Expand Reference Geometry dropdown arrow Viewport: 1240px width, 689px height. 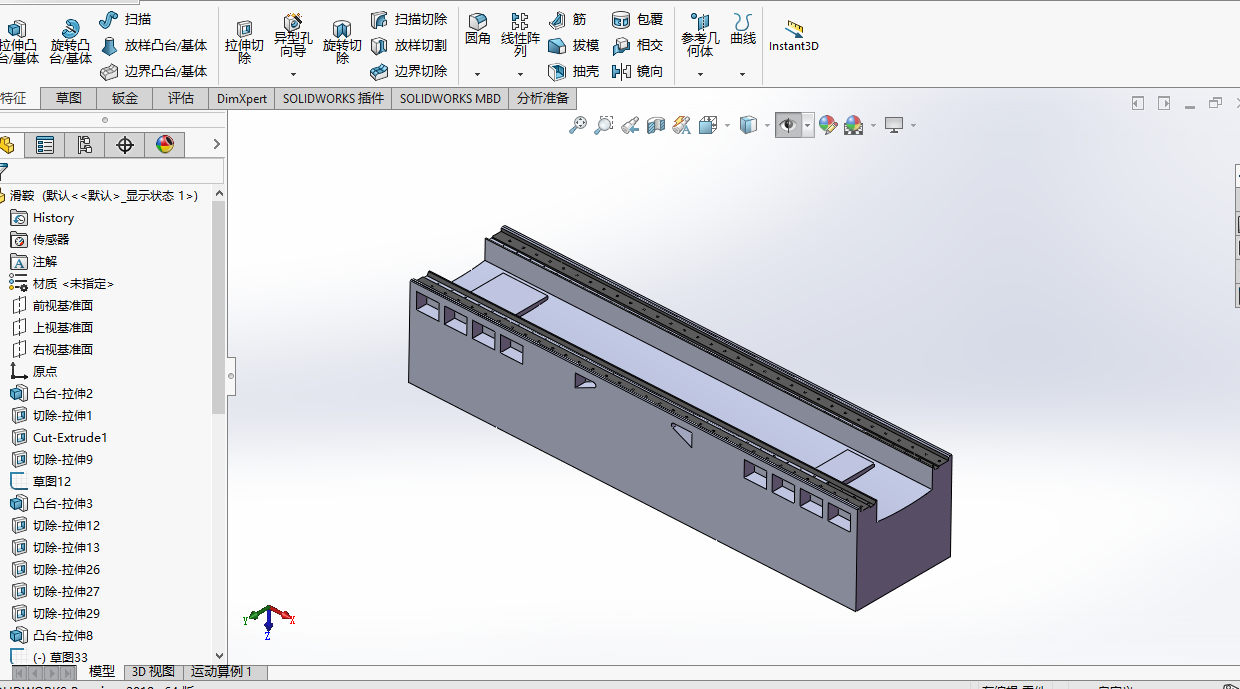[x=700, y=74]
